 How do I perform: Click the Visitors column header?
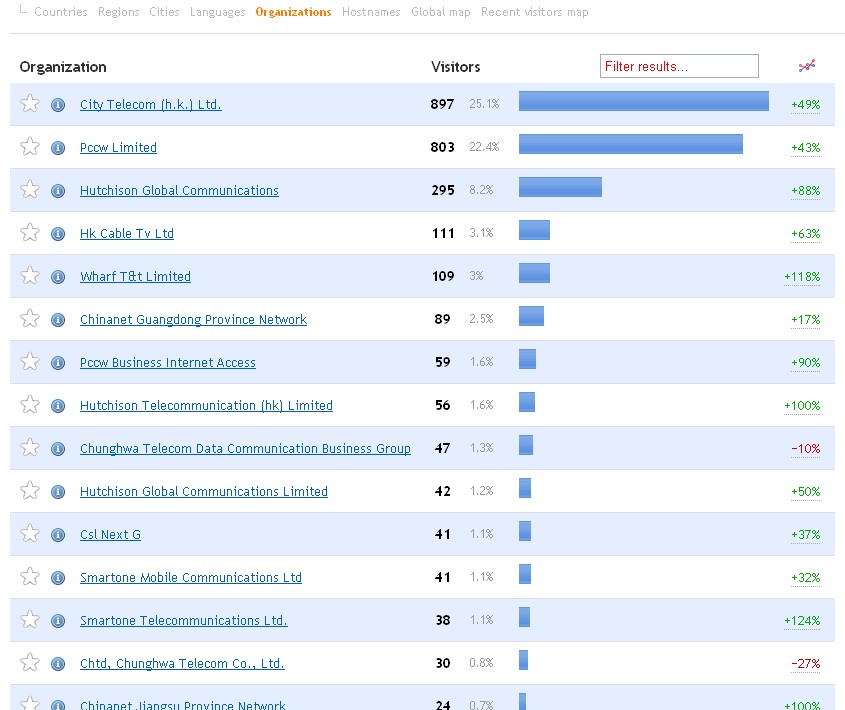(455, 67)
